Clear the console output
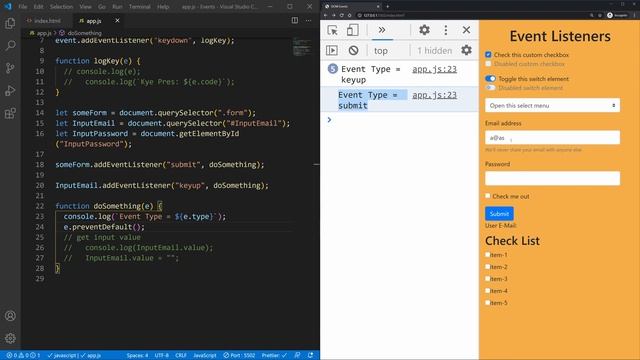This screenshot has height=360, width=640. [x=353, y=50]
